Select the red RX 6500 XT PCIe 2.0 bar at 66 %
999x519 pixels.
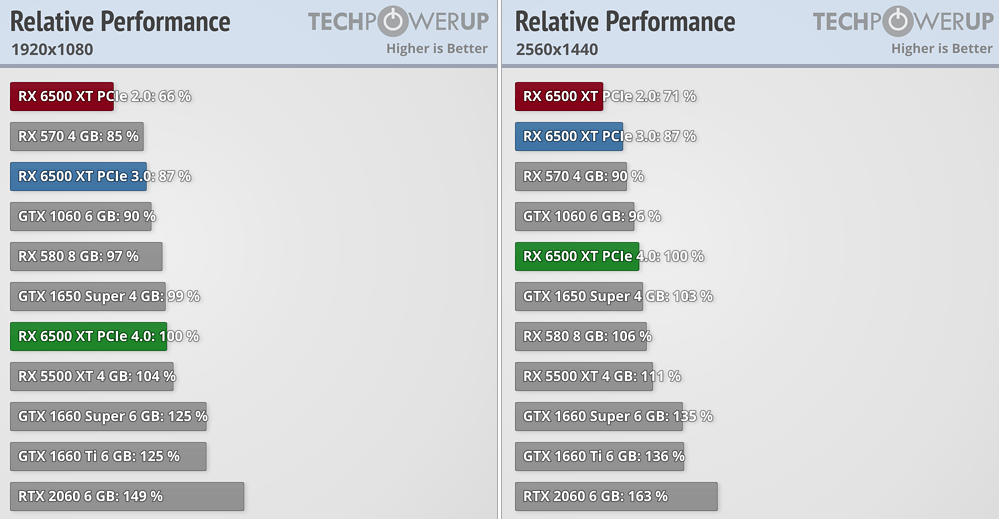pyautogui.click(x=62, y=96)
